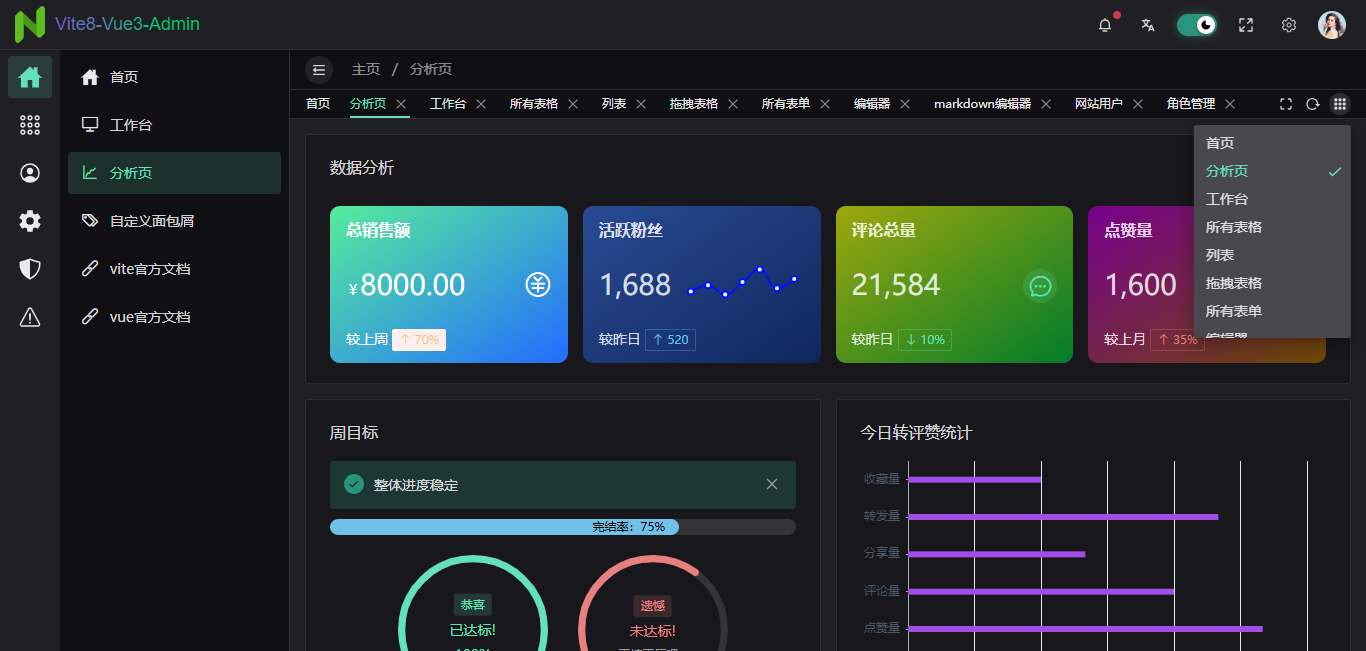Close the 工作台 tab

pyautogui.click(x=481, y=104)
